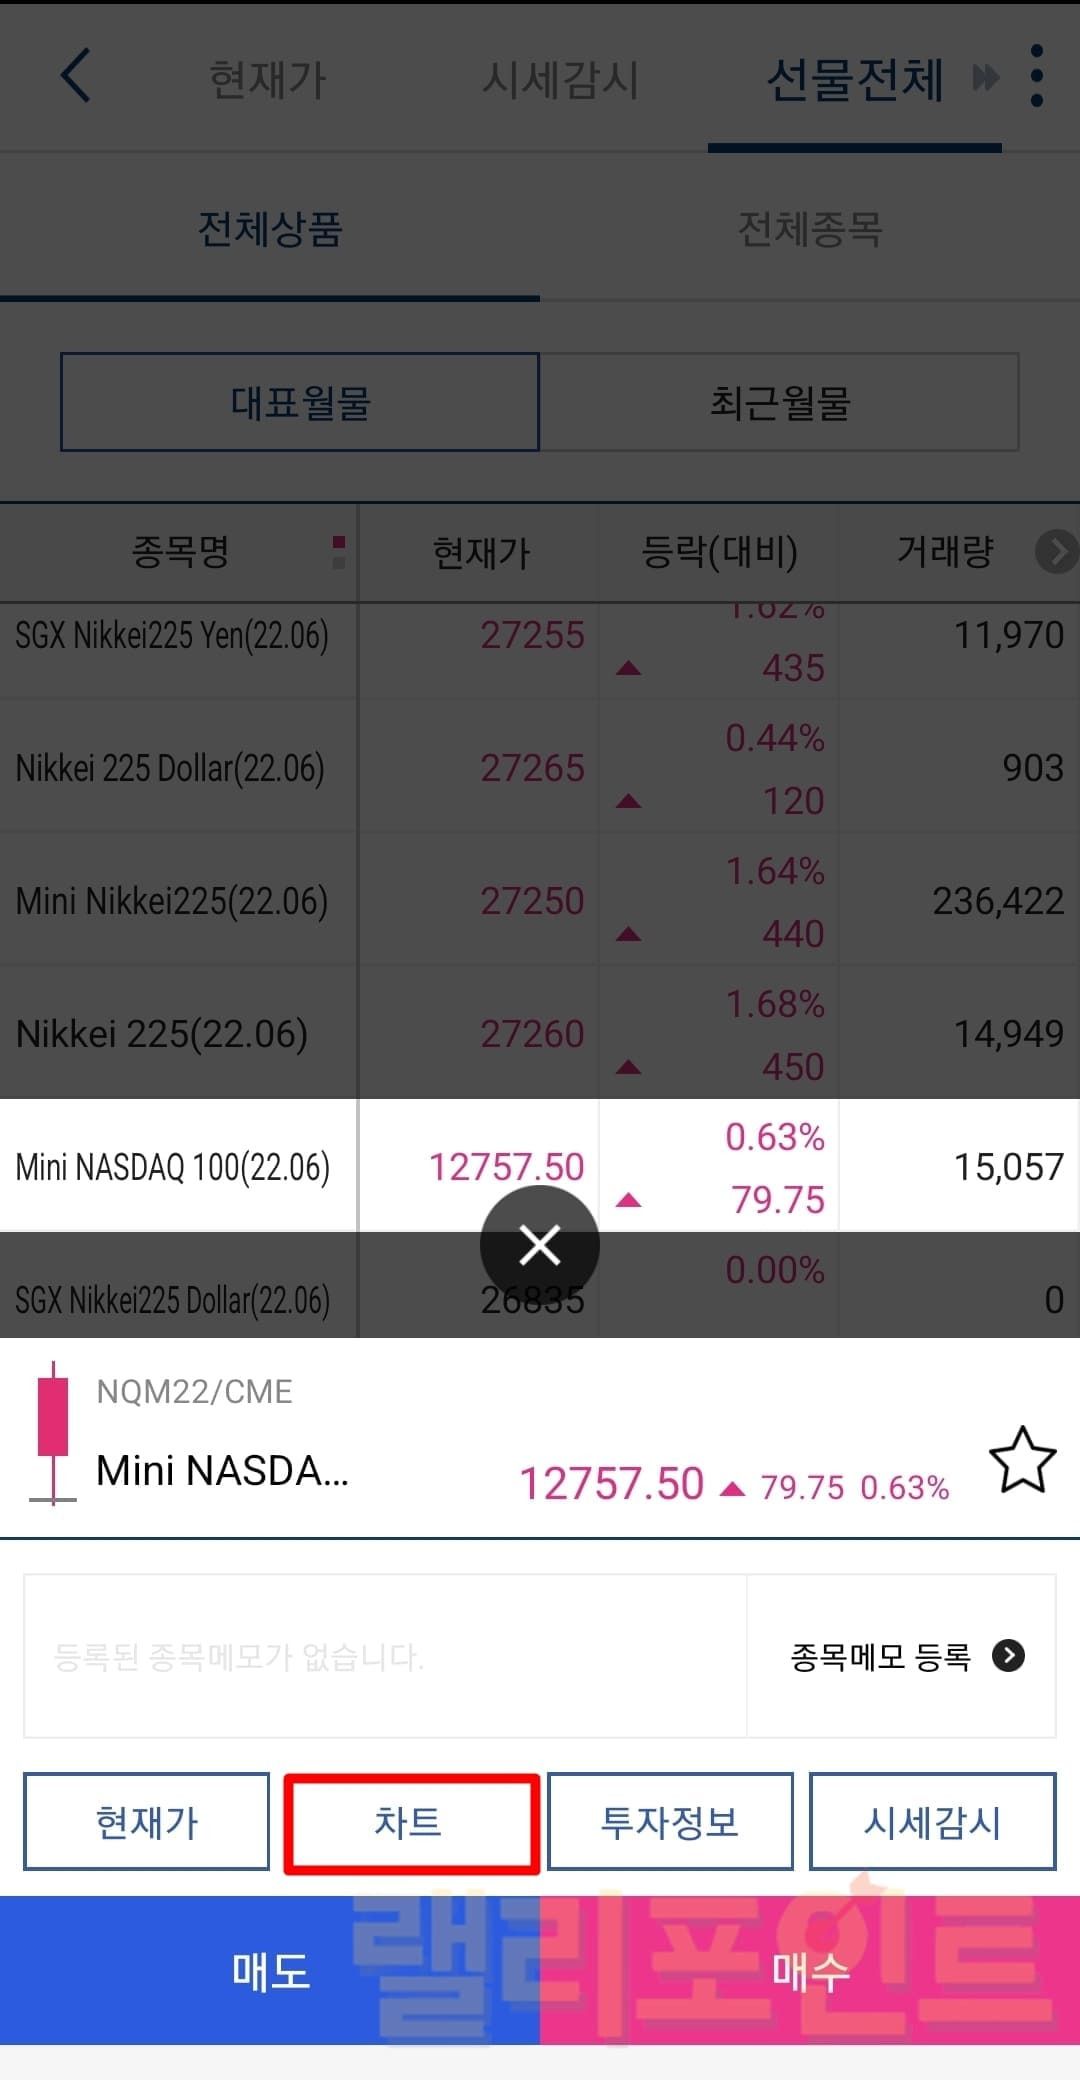1080x2080 pixels.
Task: Switch to the 시세감시 top tab
Action: tap(560, 80)
